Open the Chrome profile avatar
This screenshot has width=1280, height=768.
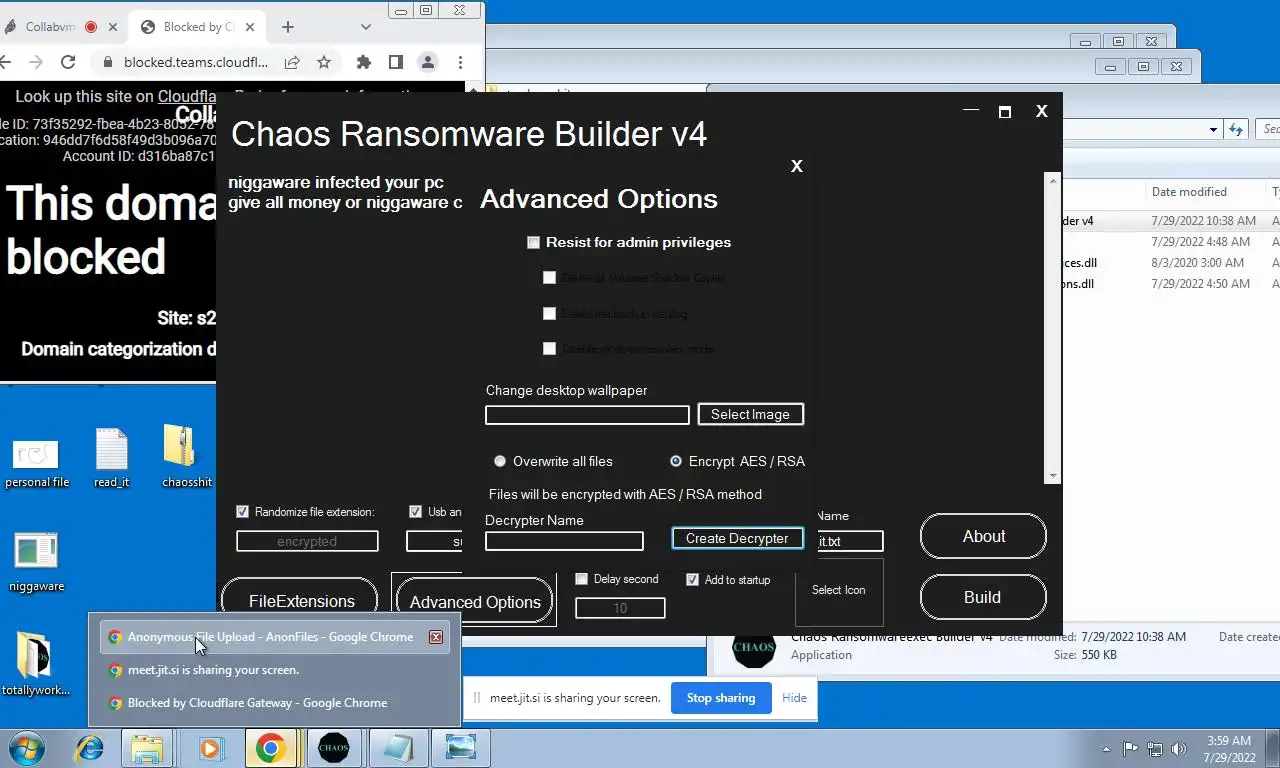[428, 62]
